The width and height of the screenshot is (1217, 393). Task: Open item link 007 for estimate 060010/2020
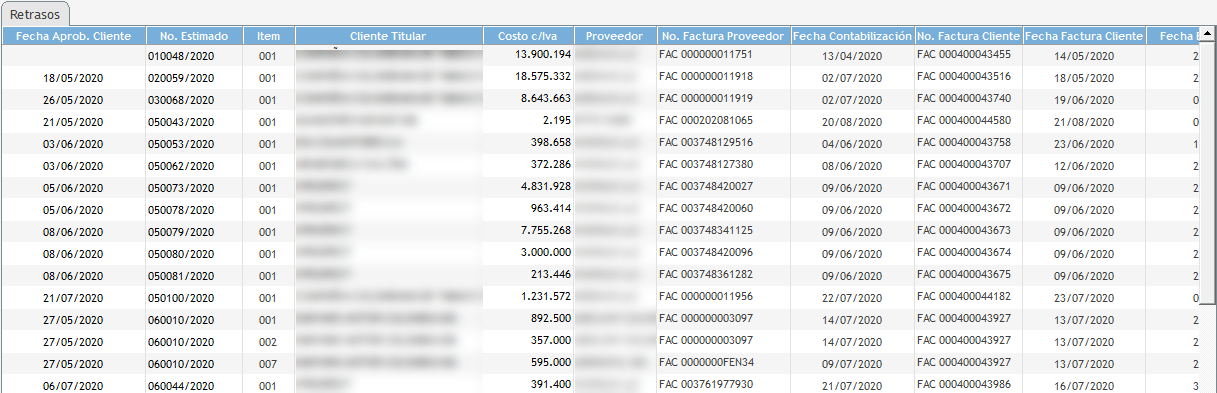267,363
